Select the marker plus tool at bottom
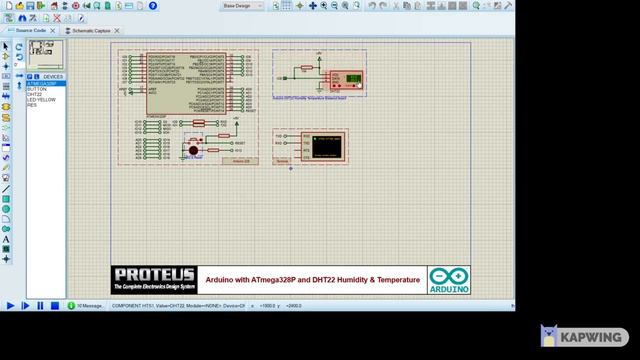Image resolution: width=640 pixels, height=360 pixels. pos(6,259)
